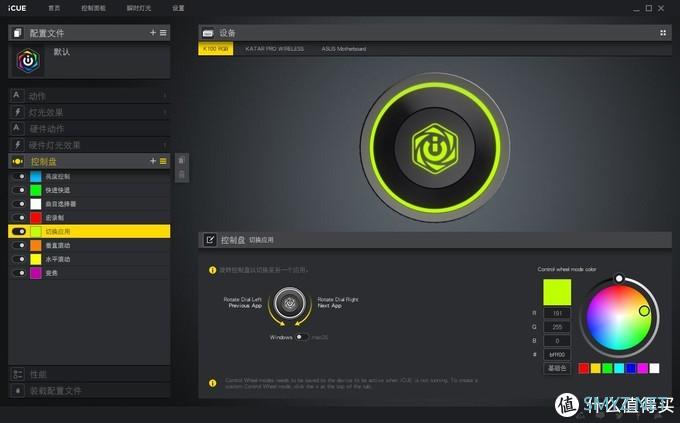Expand the 装载配置文件 section
The height and width of the screenshot is (423, 680).
point(89,390)
